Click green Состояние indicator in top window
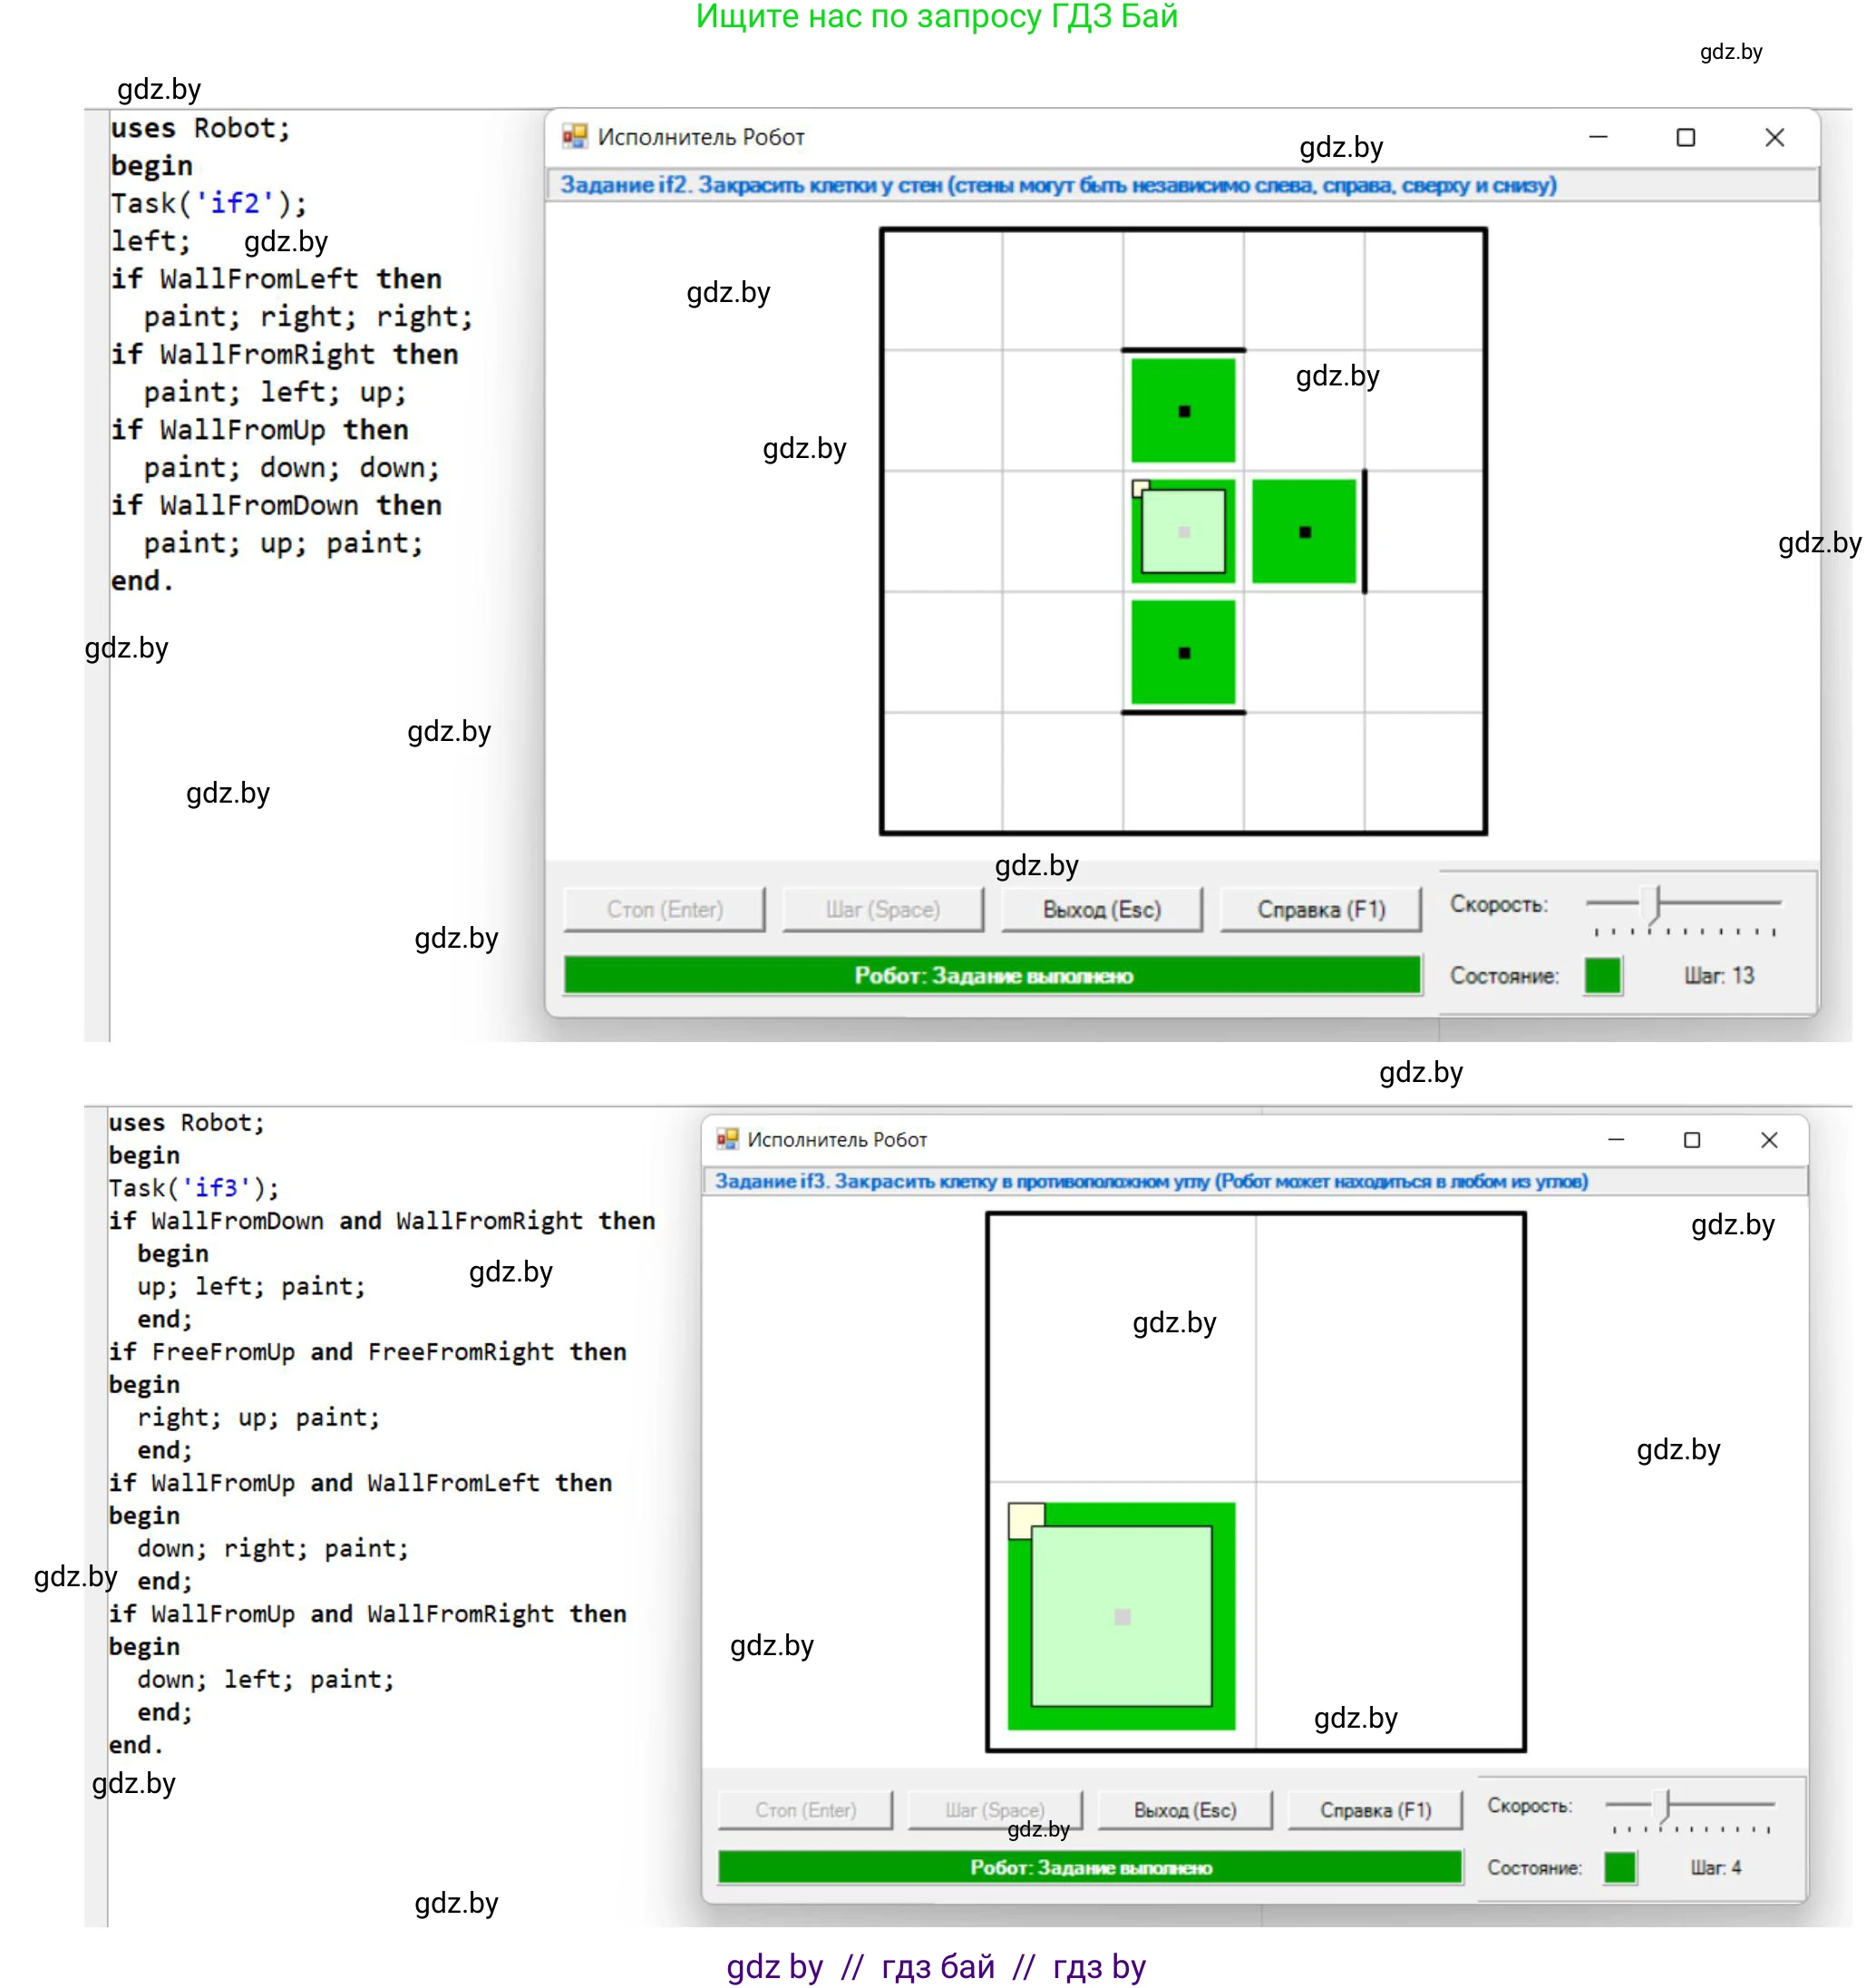 click(x=1602, y=975)
